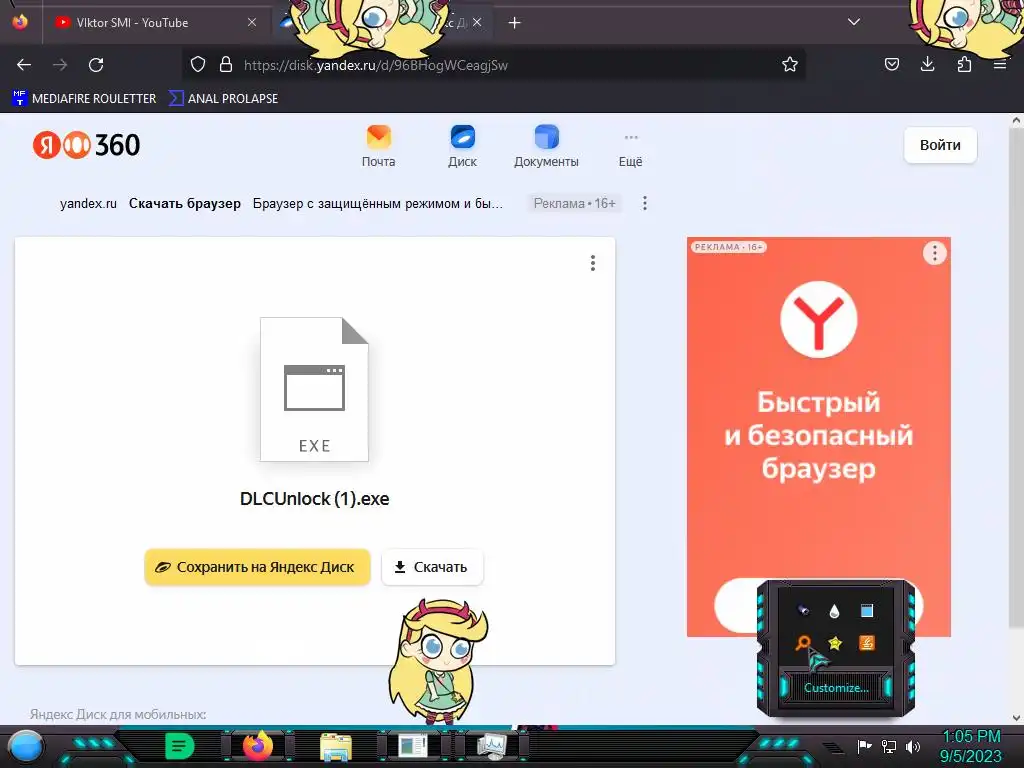
Task: Open the side ad three-dot menu
Action: (x=935, y=253)
